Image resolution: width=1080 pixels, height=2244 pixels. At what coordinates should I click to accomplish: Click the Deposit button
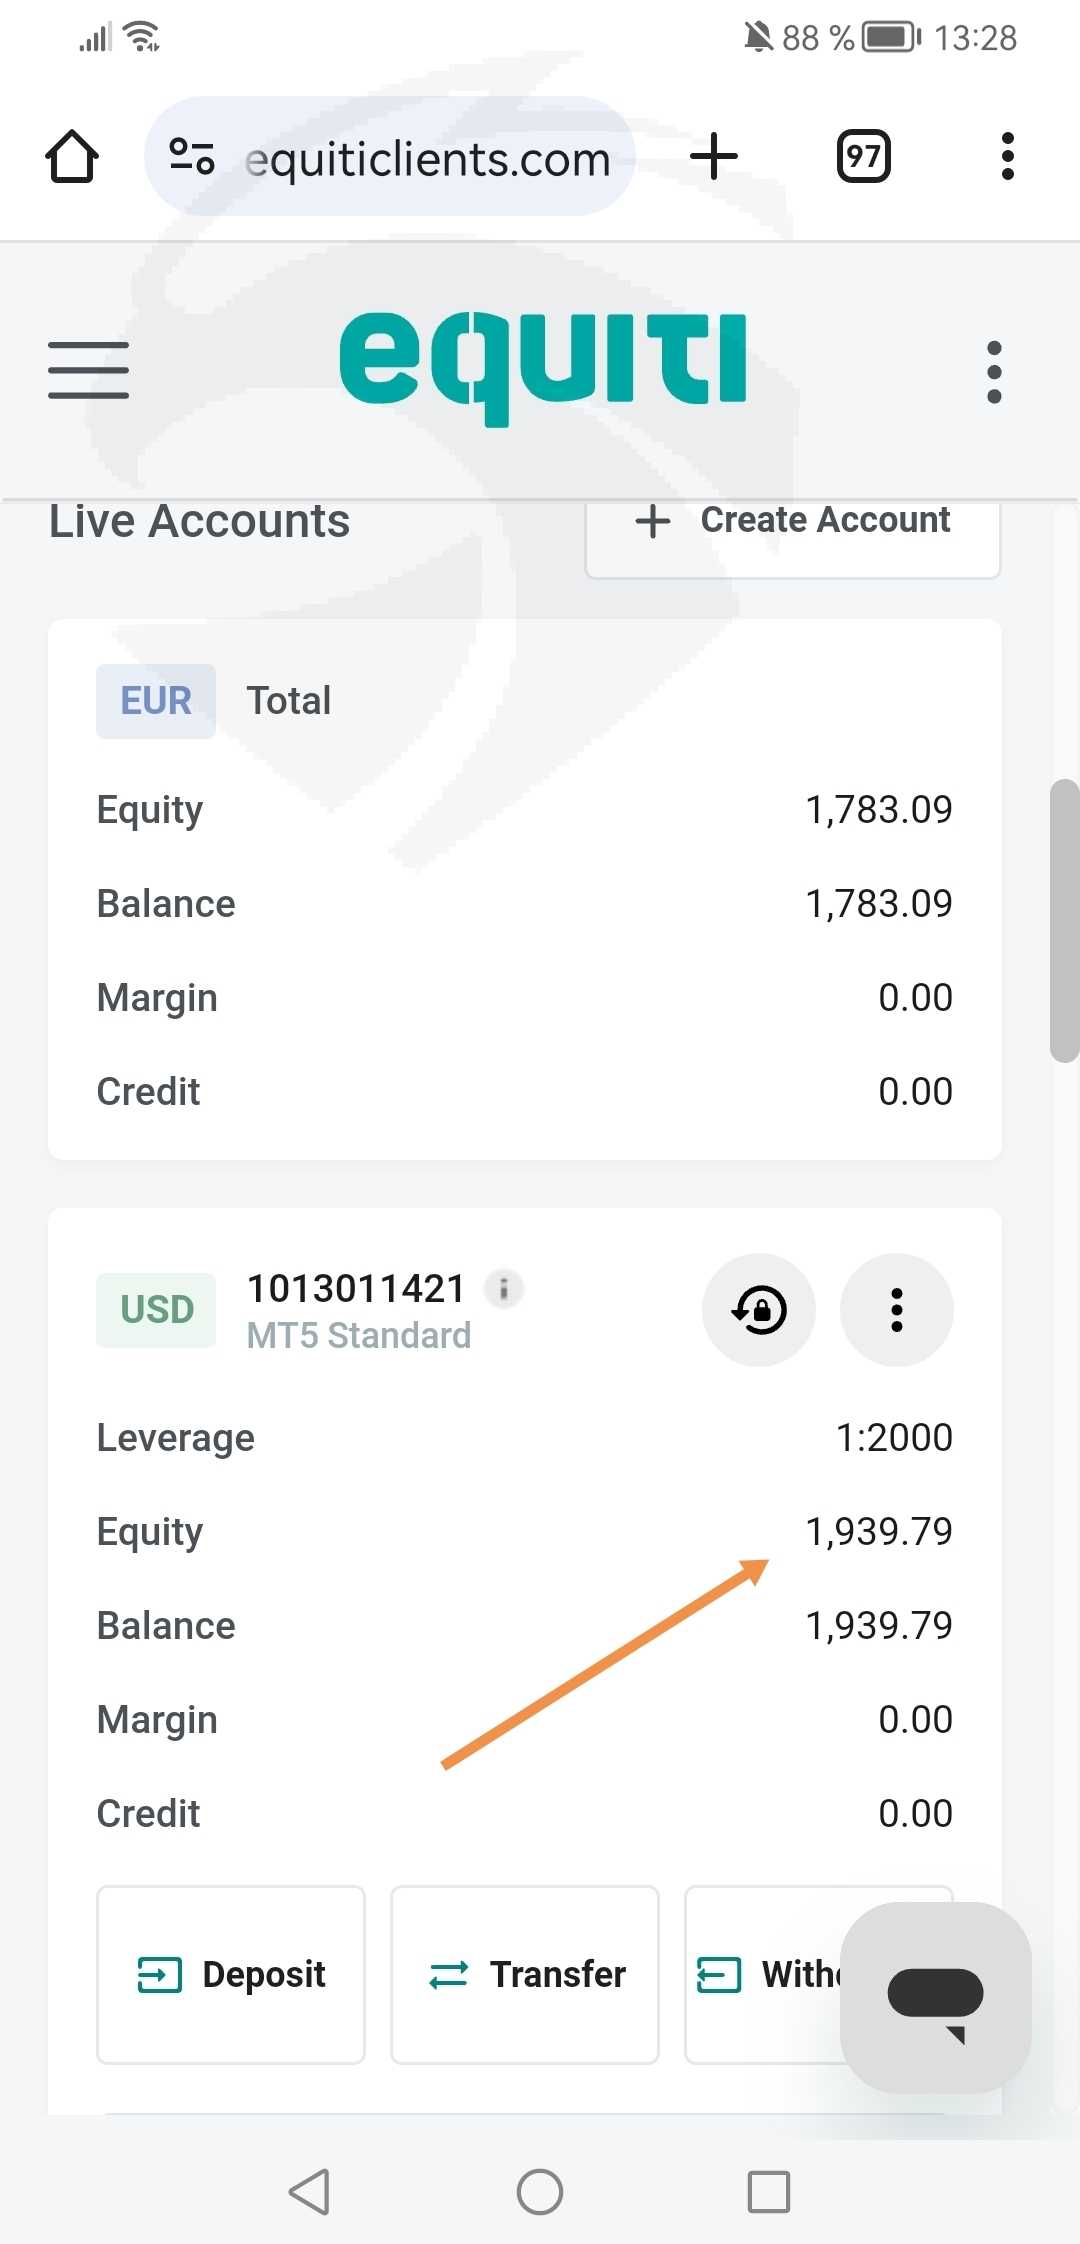click(231, 1975)
